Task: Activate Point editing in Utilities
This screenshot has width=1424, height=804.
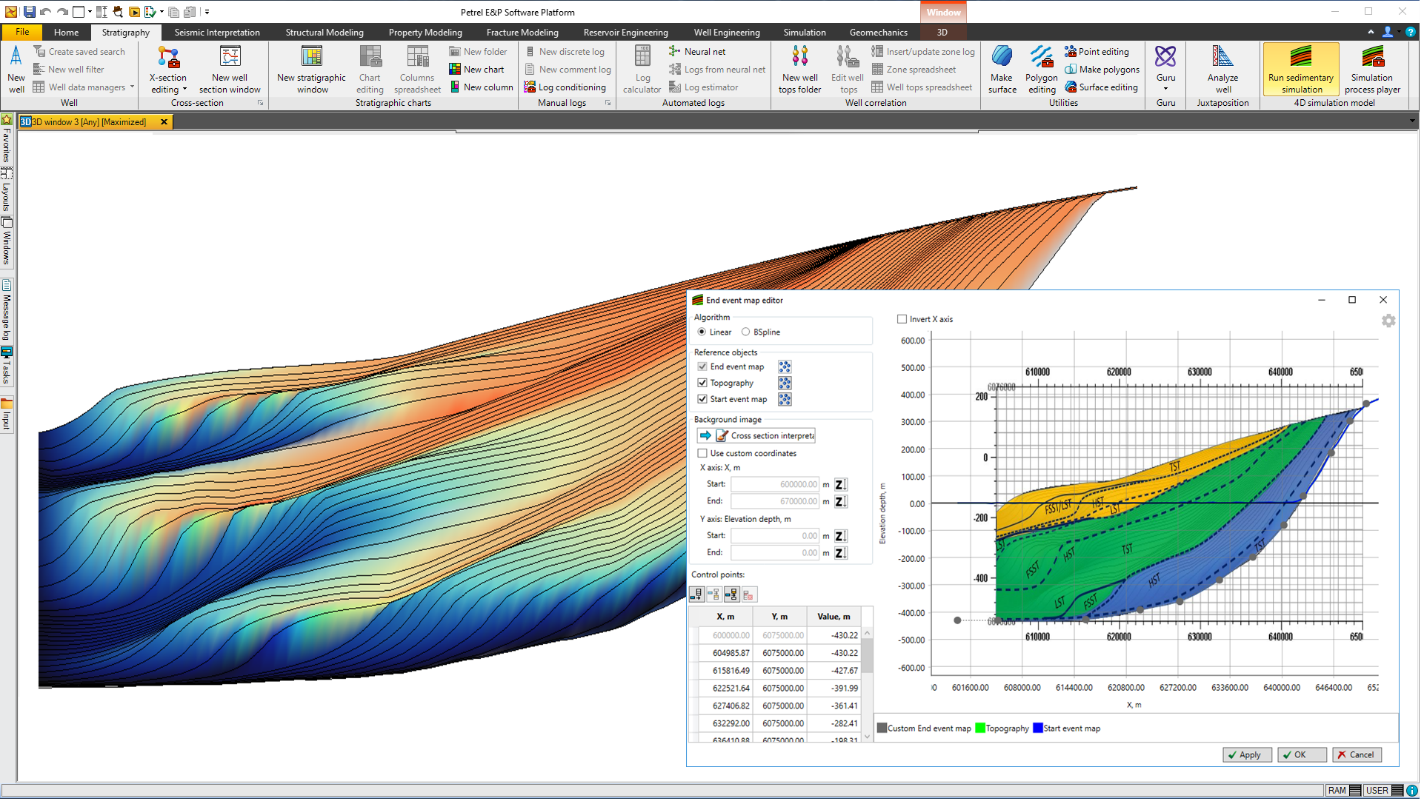Action: [1100, 51]
